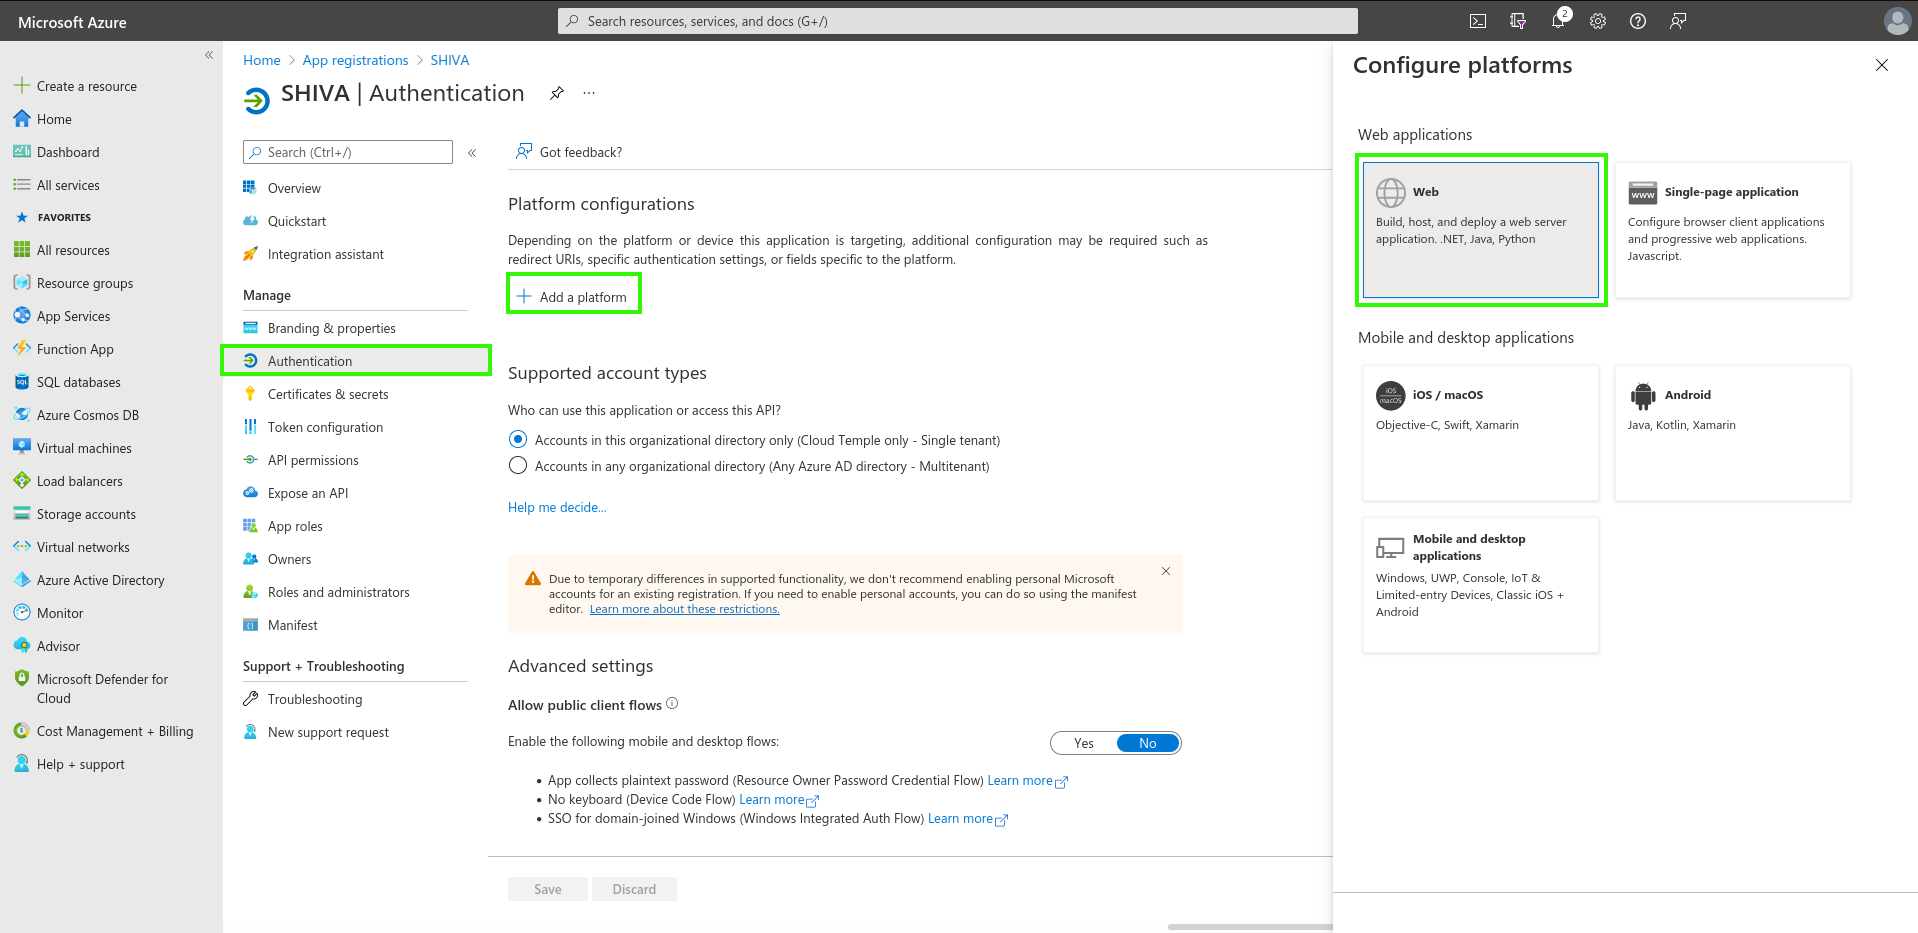Viewport: 1918px width, 933px height.
Task: Open portal settings gear icon
Action: (x=1598, y=21)
